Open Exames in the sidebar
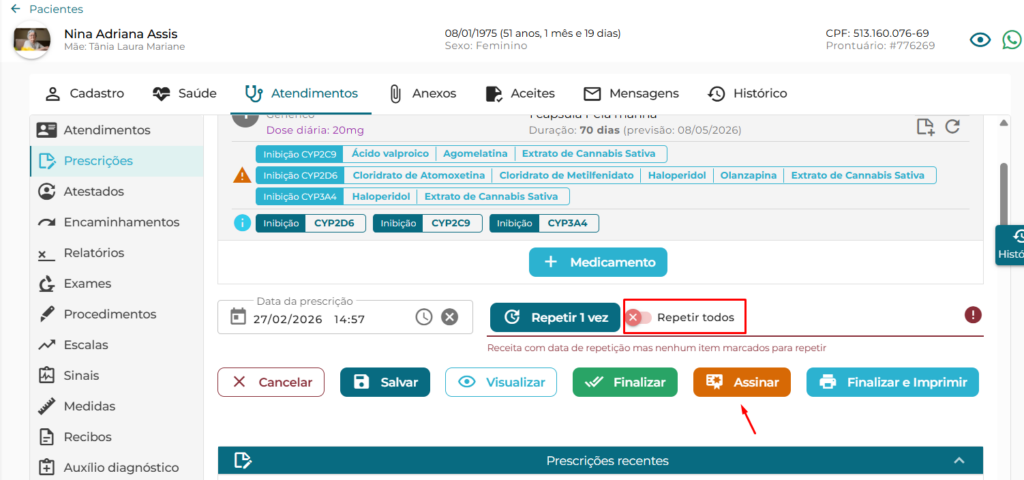 pos(117,283)
